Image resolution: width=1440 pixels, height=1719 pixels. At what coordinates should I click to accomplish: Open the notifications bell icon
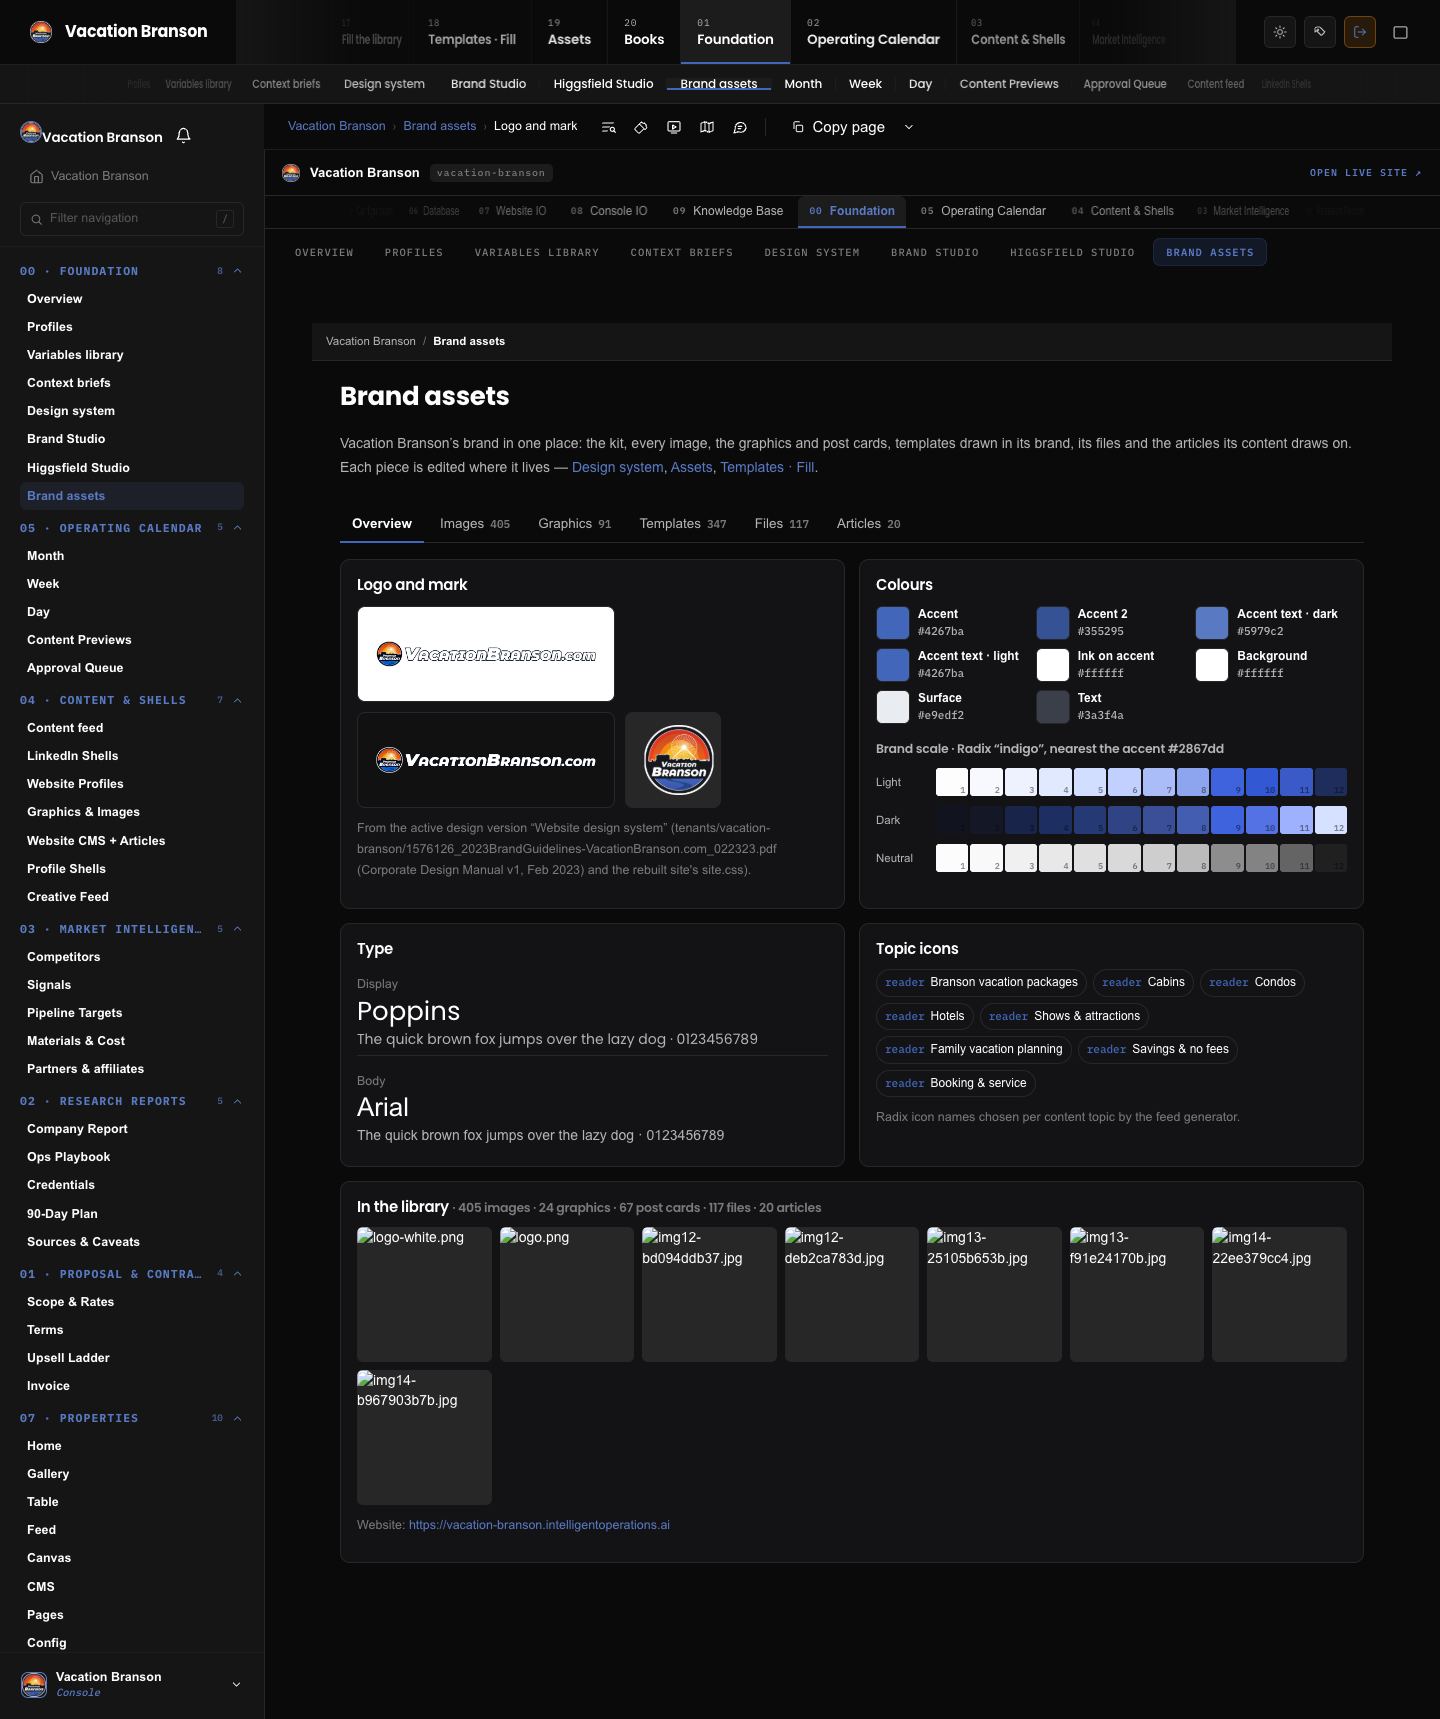(183, 135)
